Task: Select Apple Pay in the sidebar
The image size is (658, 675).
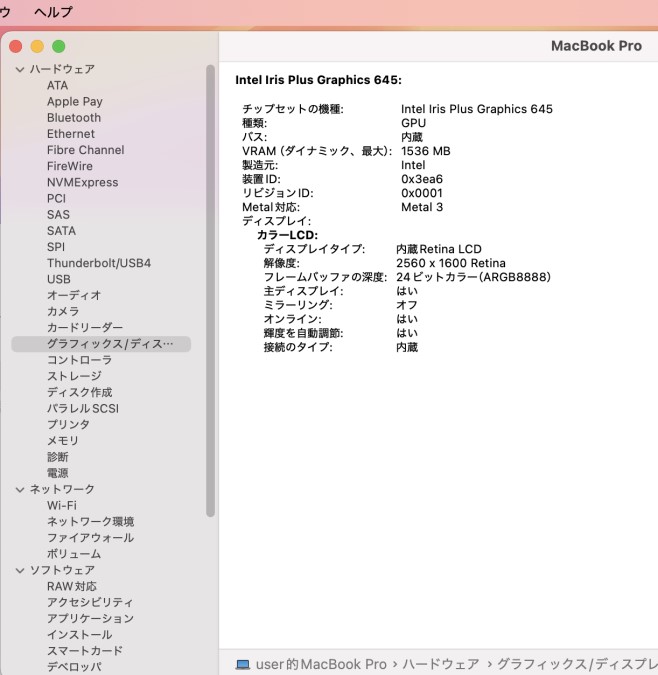Action: (x=74, y=102)
